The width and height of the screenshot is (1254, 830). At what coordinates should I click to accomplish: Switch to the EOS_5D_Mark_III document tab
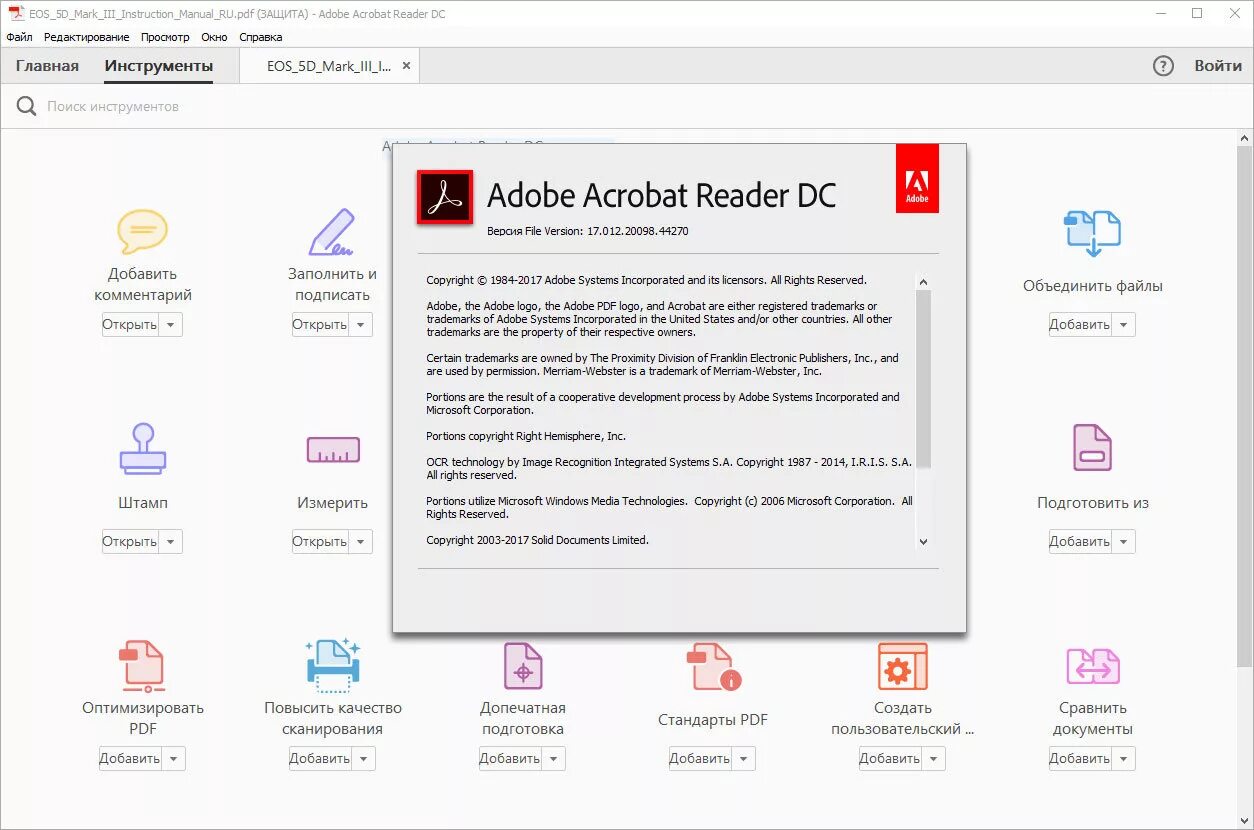329,66
